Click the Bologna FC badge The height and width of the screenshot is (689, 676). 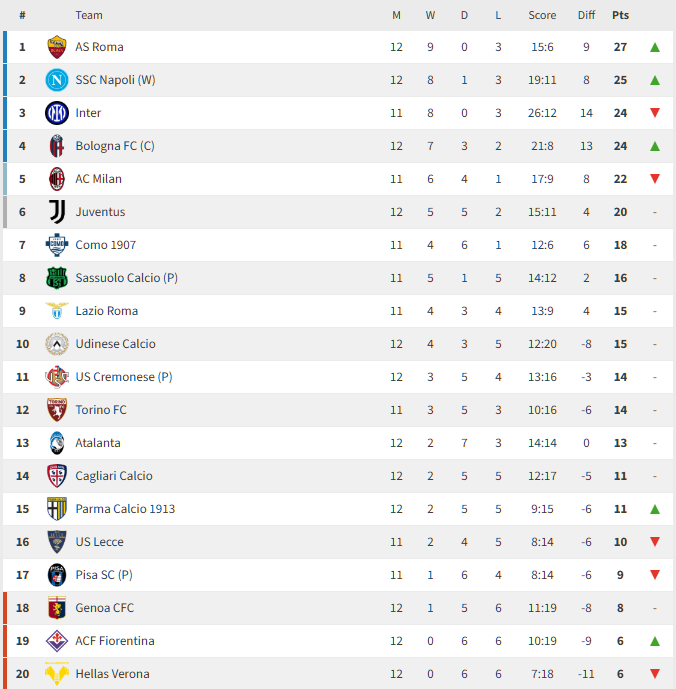[57, 146]
